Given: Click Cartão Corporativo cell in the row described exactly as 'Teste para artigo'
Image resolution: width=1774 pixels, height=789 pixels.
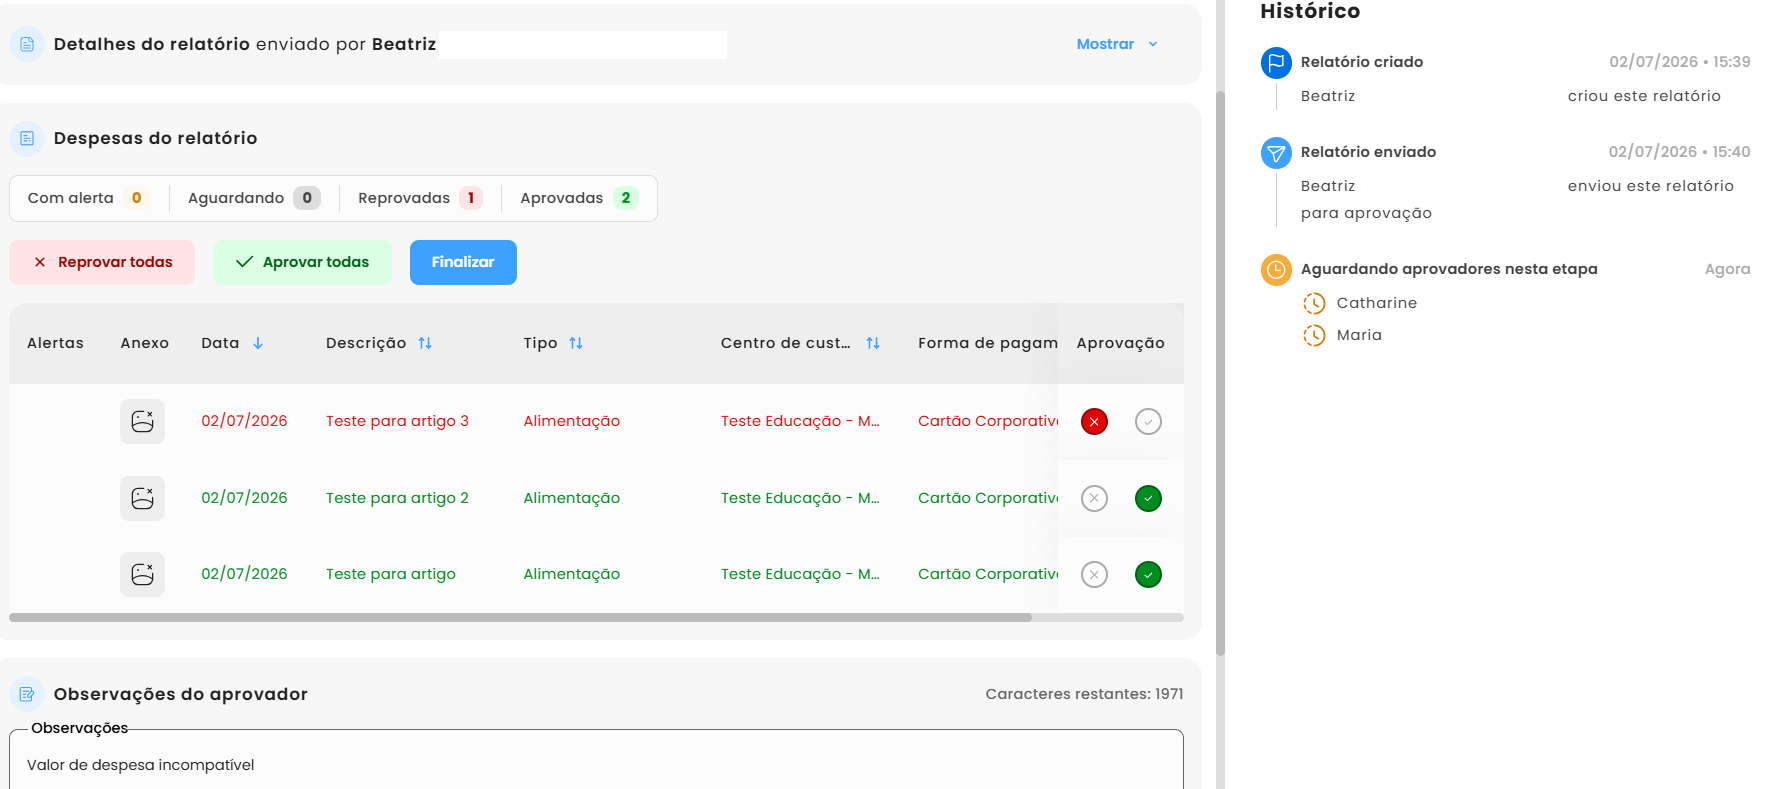Looking at the screenshot, I should click(987, 574).
